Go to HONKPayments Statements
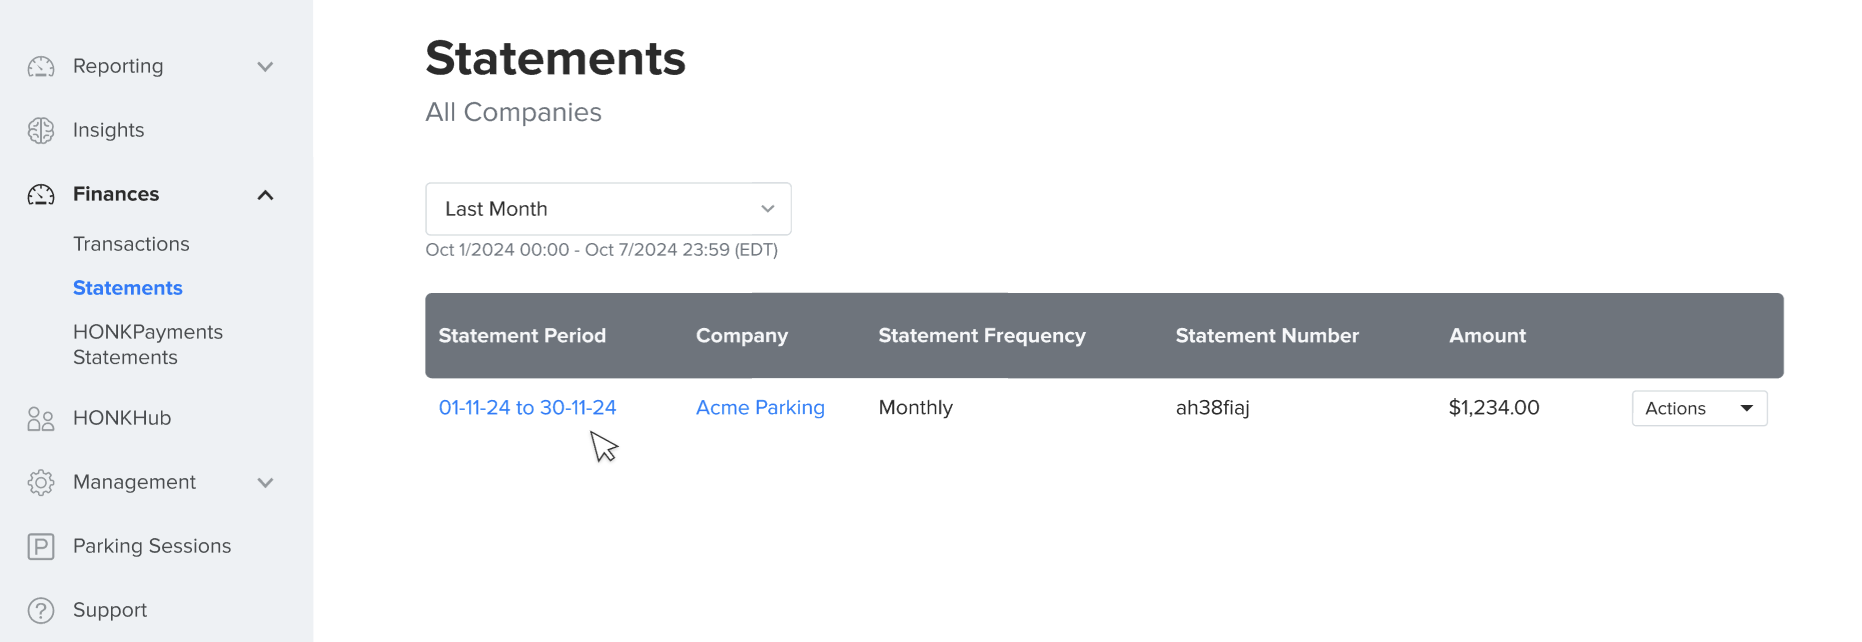The width and height of the screenshot is (1862, 642). pyautogui.click(x=148, y=344)
